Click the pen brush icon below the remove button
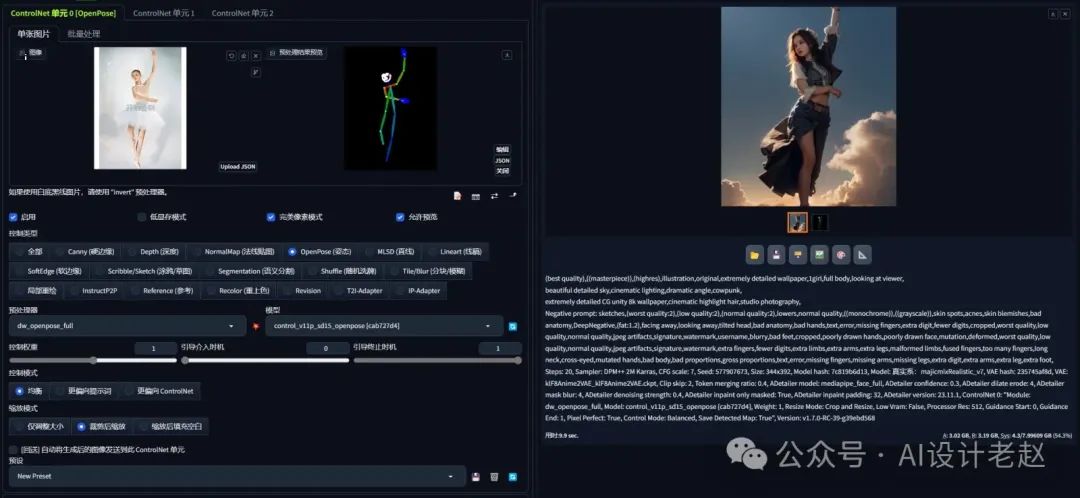The width and height of the screenshot is (1080, 498). [x=256, y=72]
